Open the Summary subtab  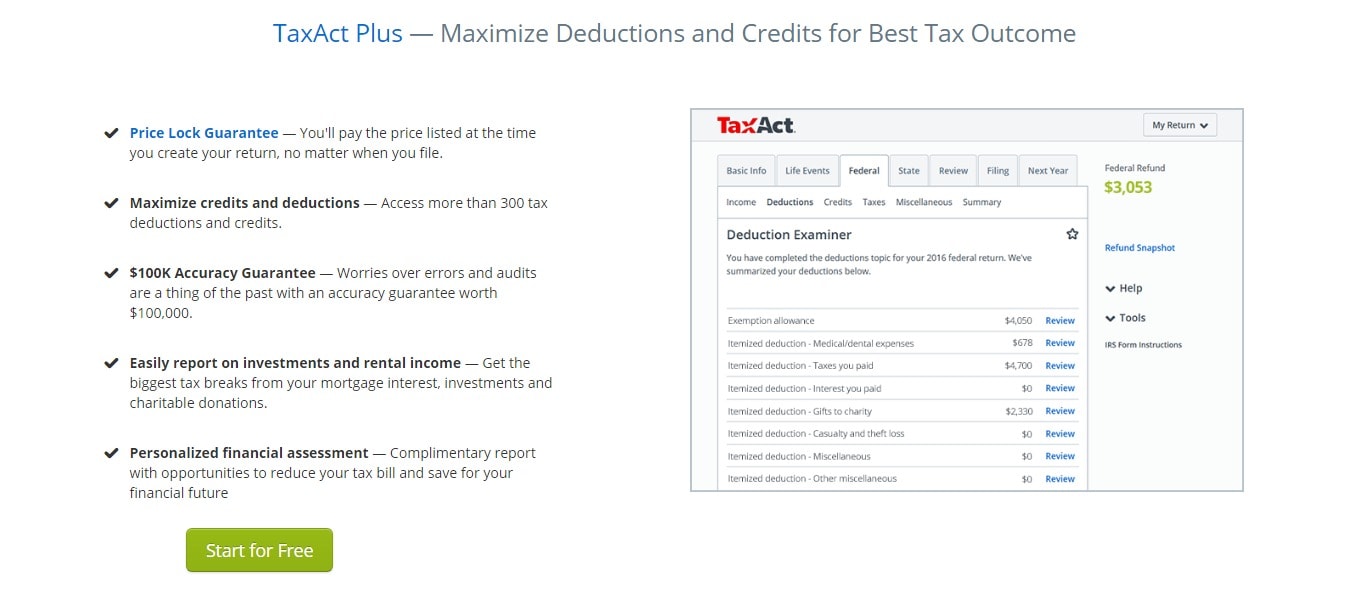982,202
